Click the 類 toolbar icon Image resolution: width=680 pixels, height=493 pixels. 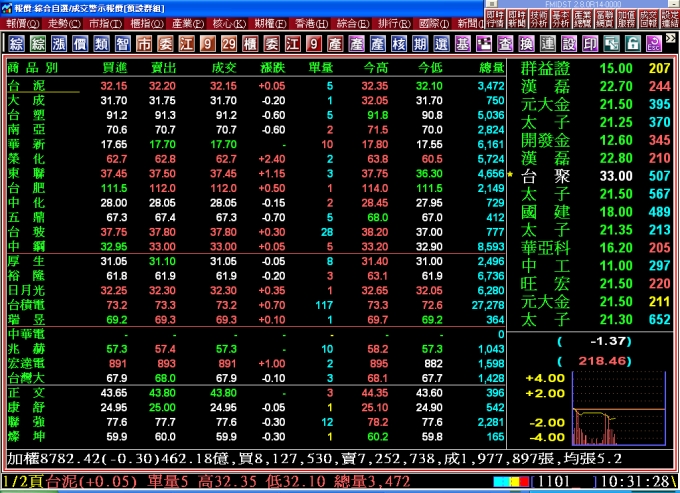[x=101, y=43]
